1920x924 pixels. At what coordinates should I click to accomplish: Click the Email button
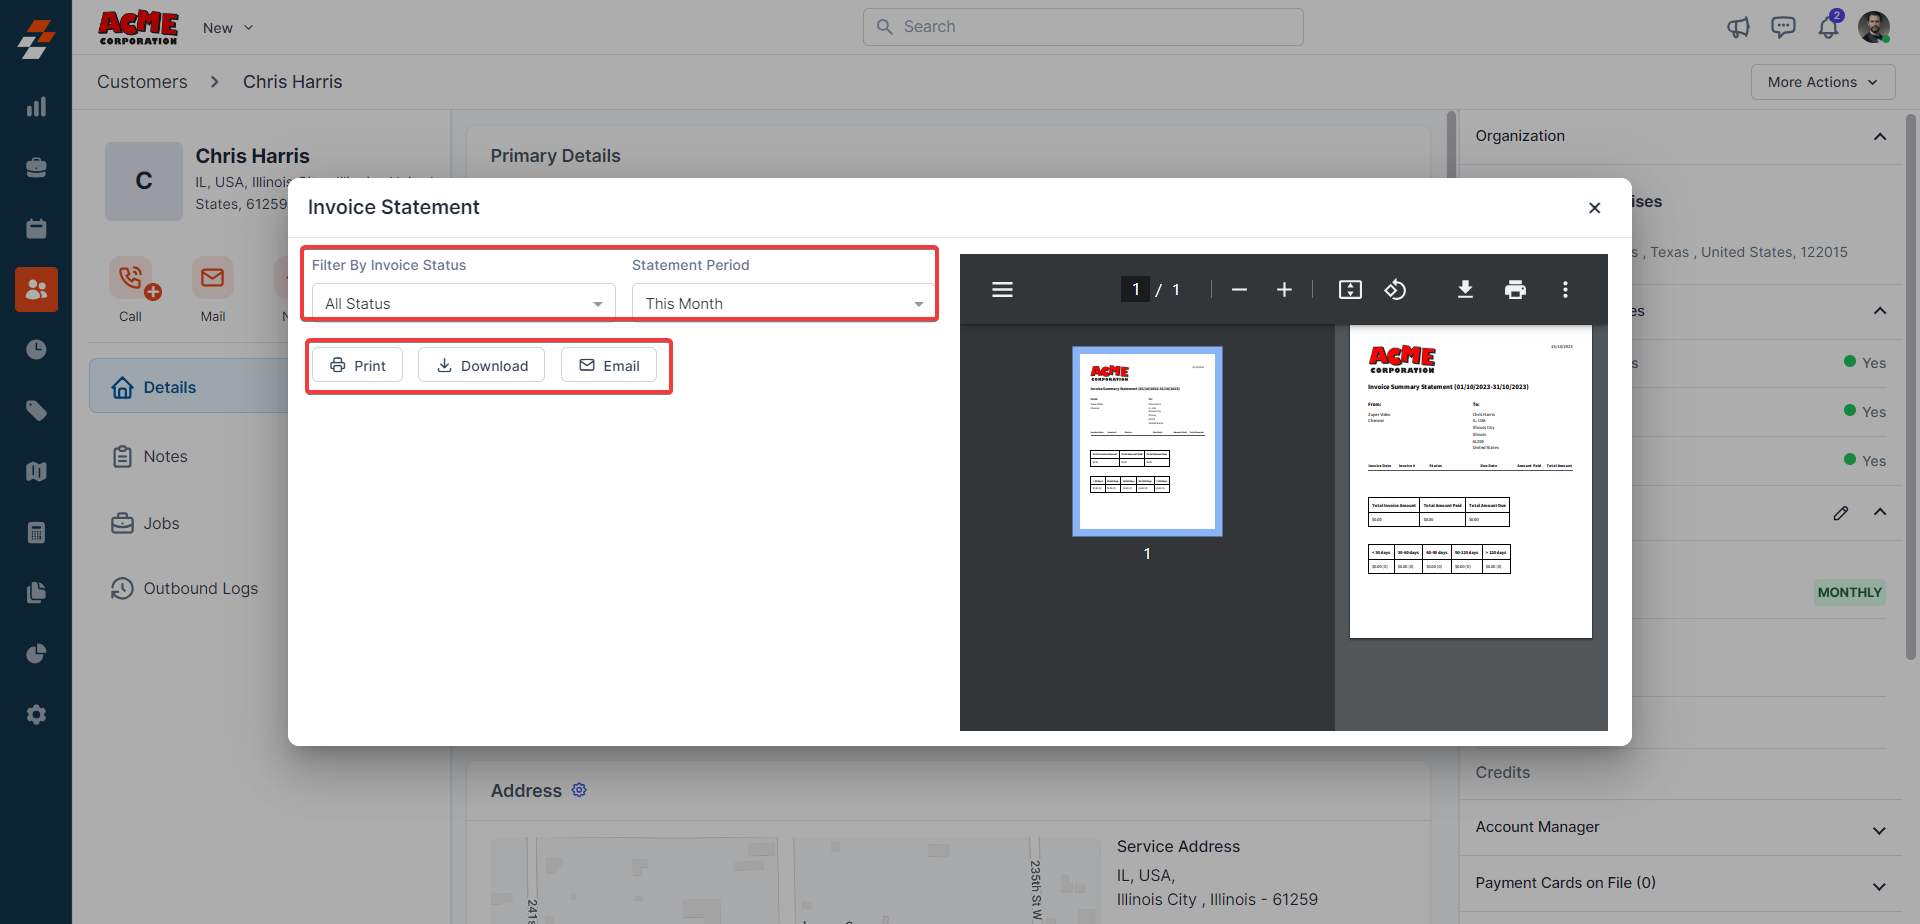(609, 365)
